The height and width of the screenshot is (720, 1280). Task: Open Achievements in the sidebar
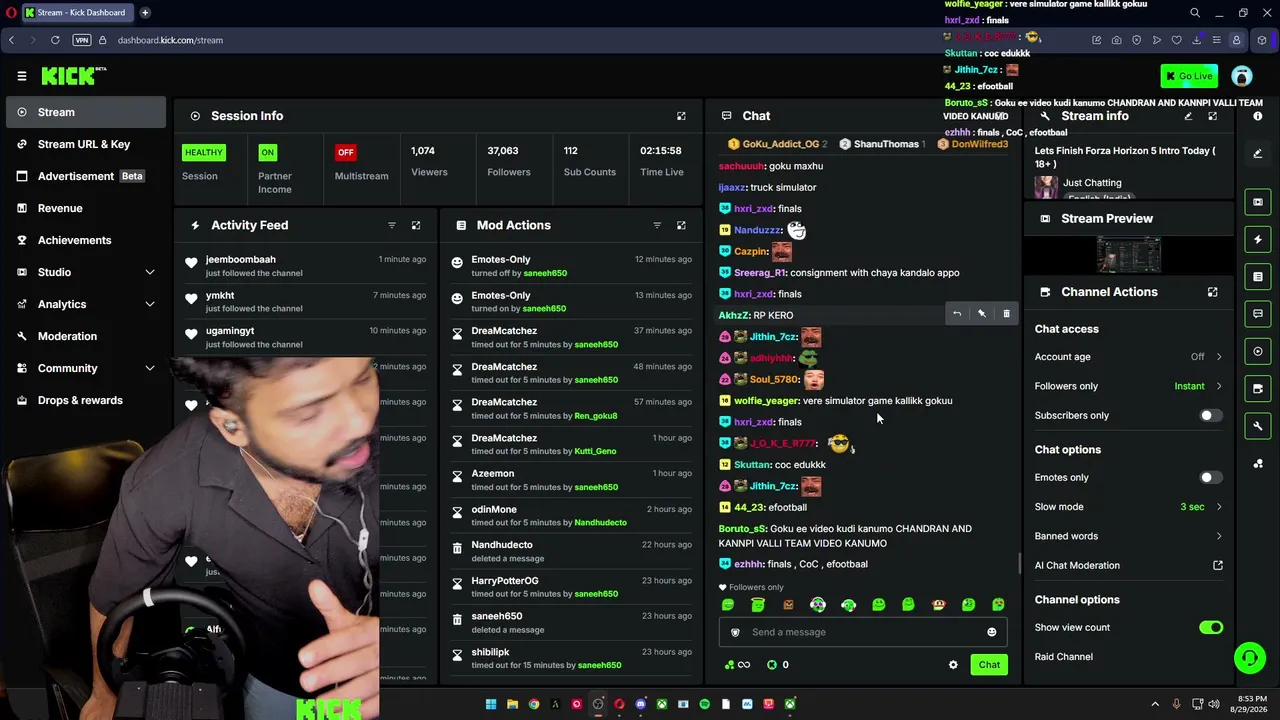click(85, 240)
